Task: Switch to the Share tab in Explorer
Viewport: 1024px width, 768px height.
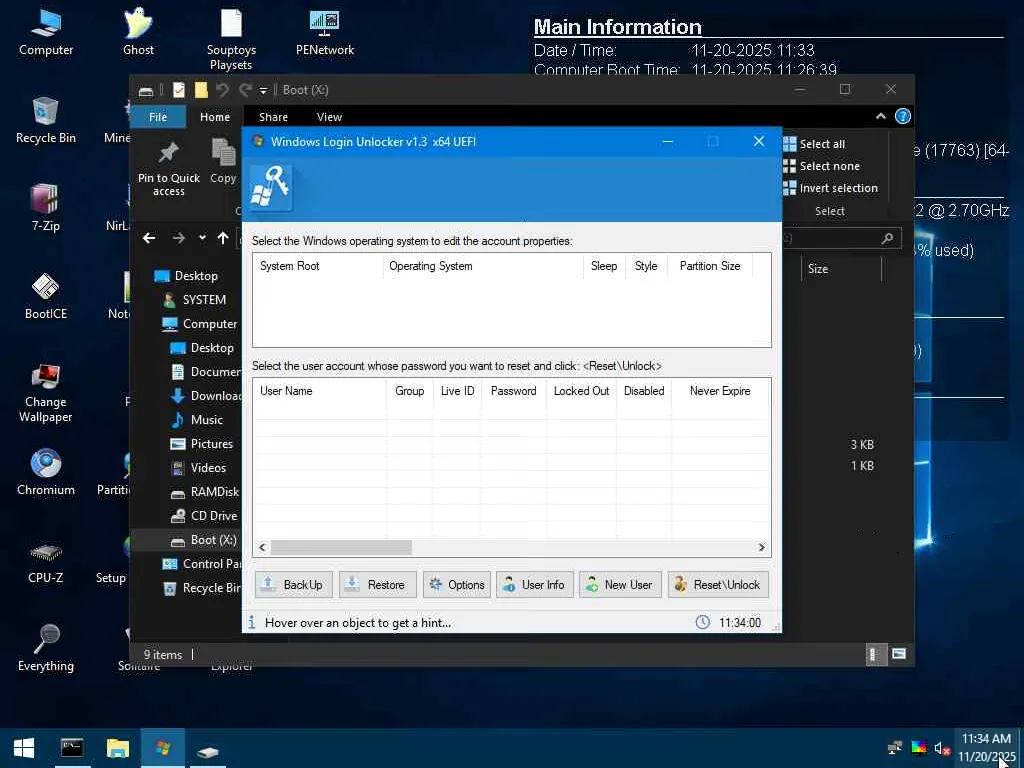Action: coord(273,117)
